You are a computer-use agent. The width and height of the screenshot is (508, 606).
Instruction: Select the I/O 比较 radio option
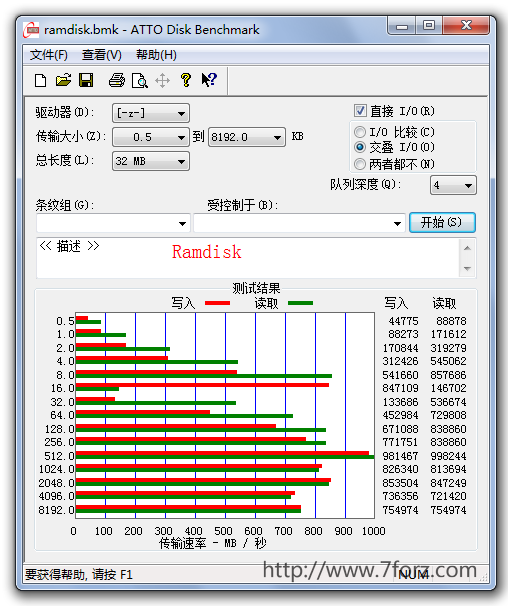(x=360, y=132)
